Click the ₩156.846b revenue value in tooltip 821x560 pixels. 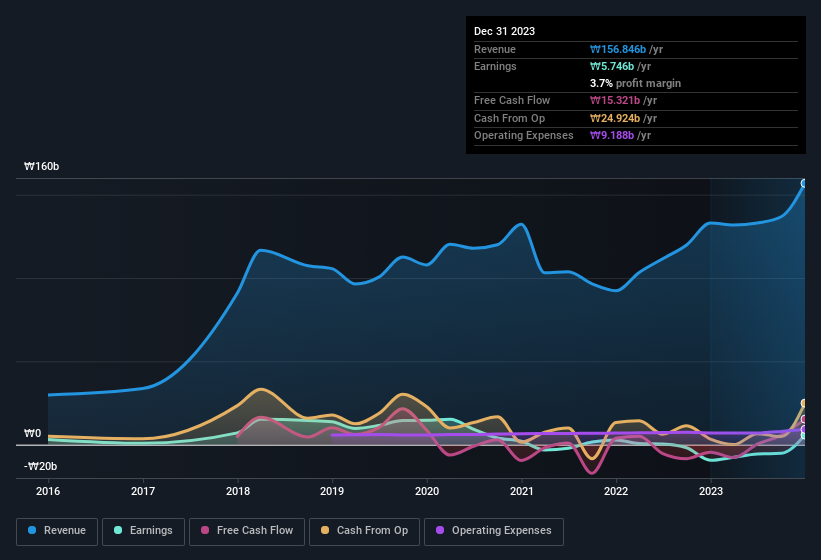tap(618, 49)
